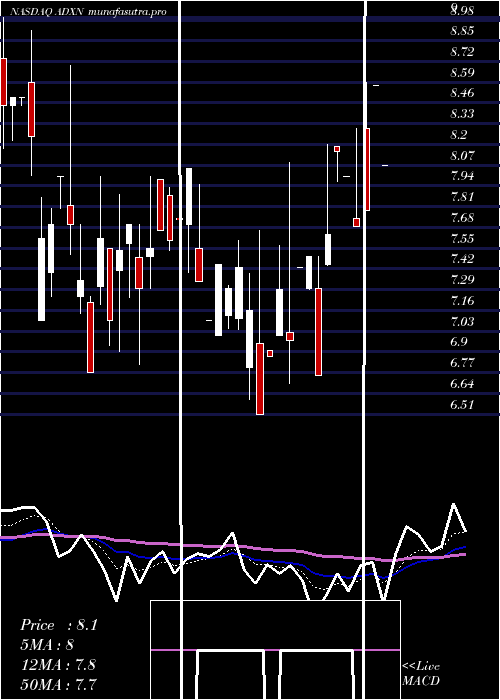This screenshot has width=500, height=700.
Task: Click the 50MA : 7.7 readout
Action: (58, 684)
